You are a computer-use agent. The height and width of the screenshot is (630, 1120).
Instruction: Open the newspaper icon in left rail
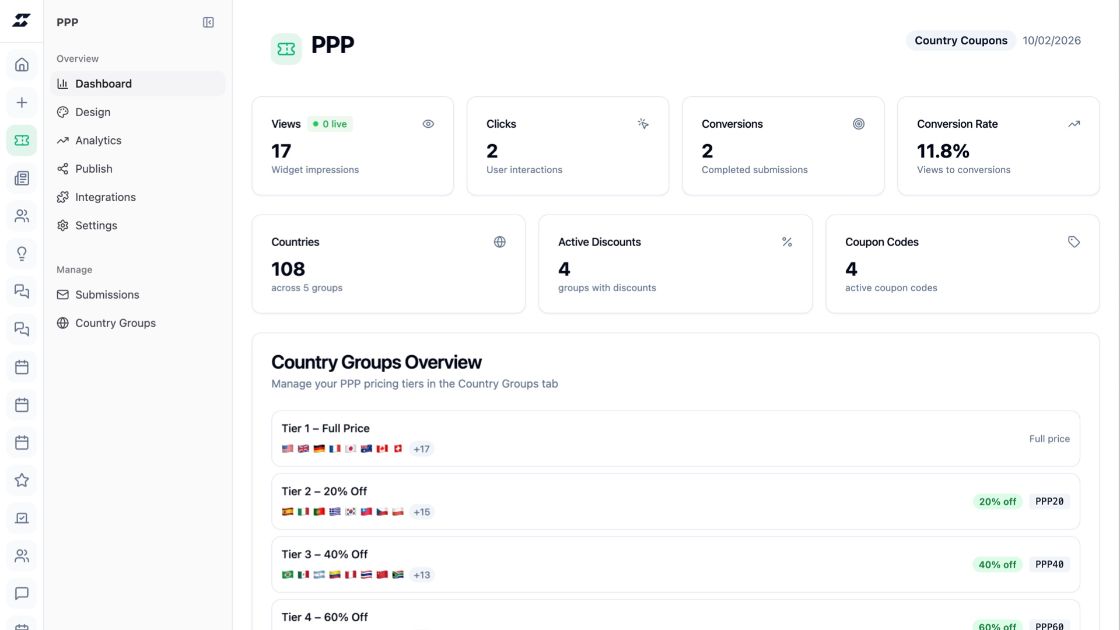coord(22,178)
